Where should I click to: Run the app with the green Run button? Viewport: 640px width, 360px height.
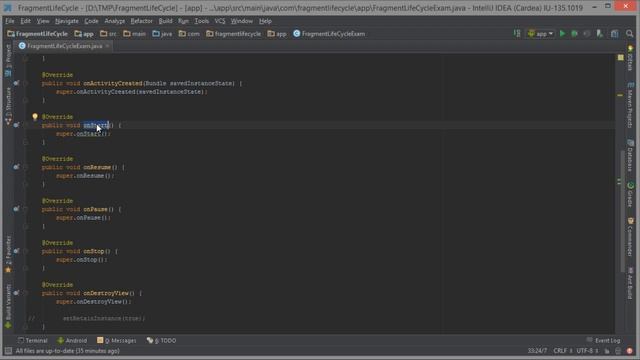[562, 34]
